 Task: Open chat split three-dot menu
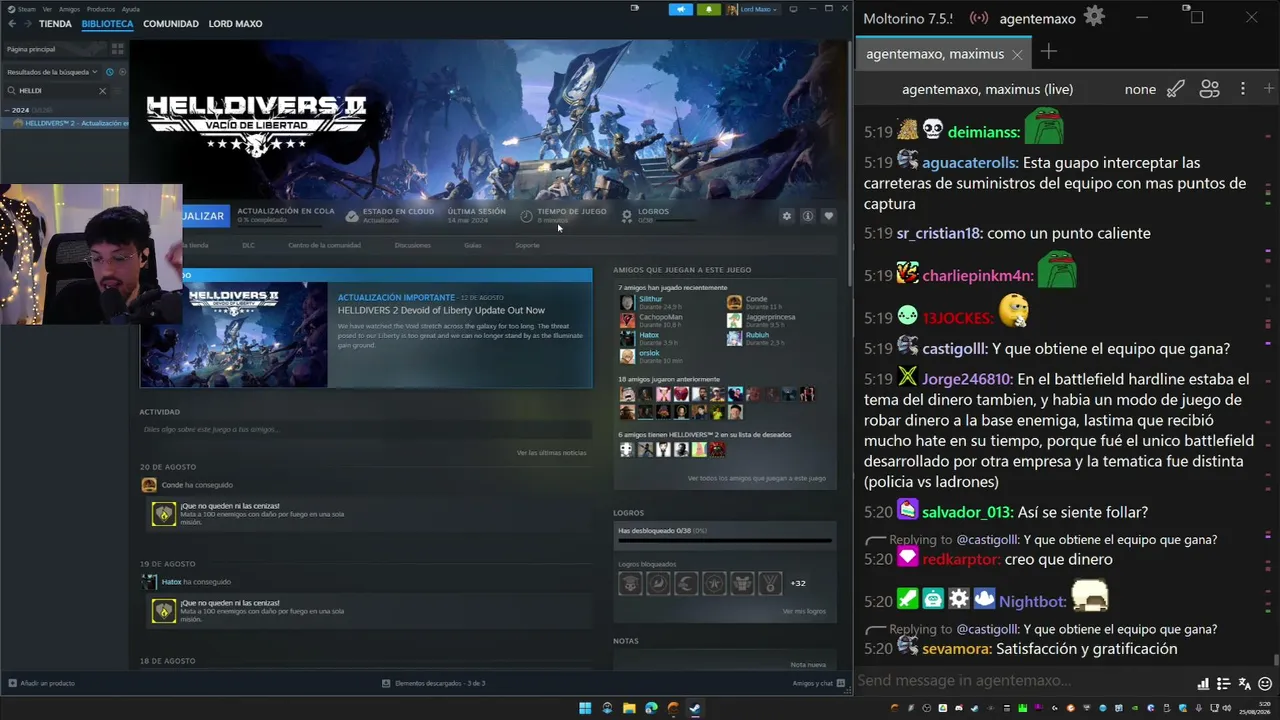[x=1243, y=89]
